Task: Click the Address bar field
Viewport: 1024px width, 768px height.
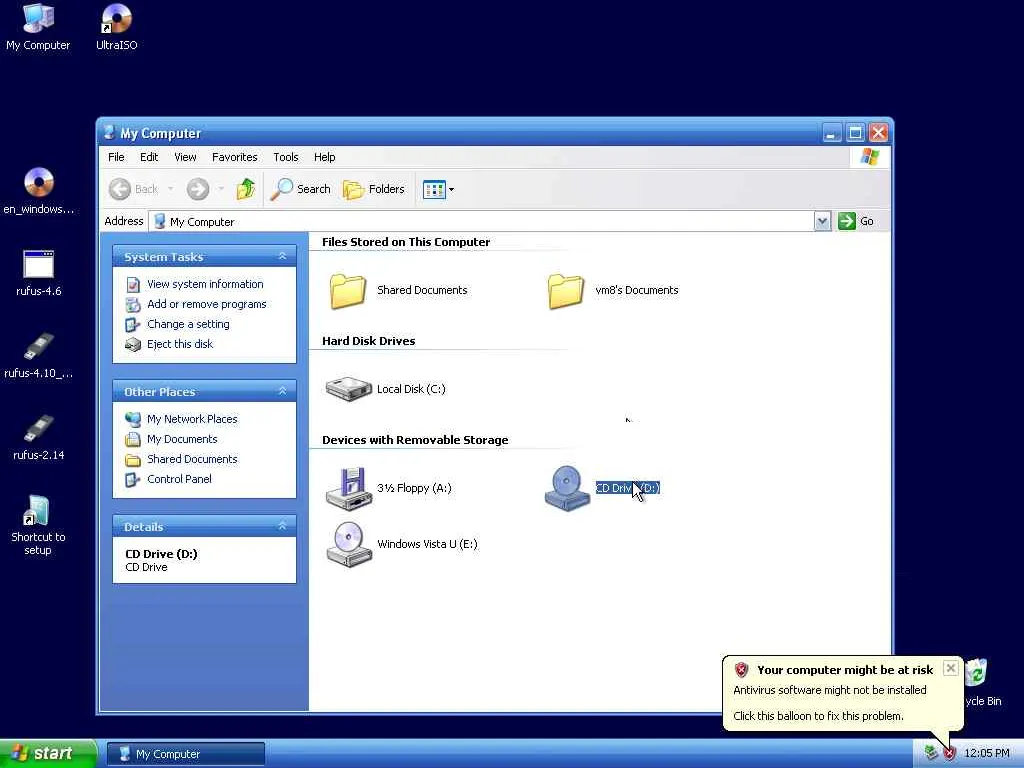Action: click(x=482, y=221)
